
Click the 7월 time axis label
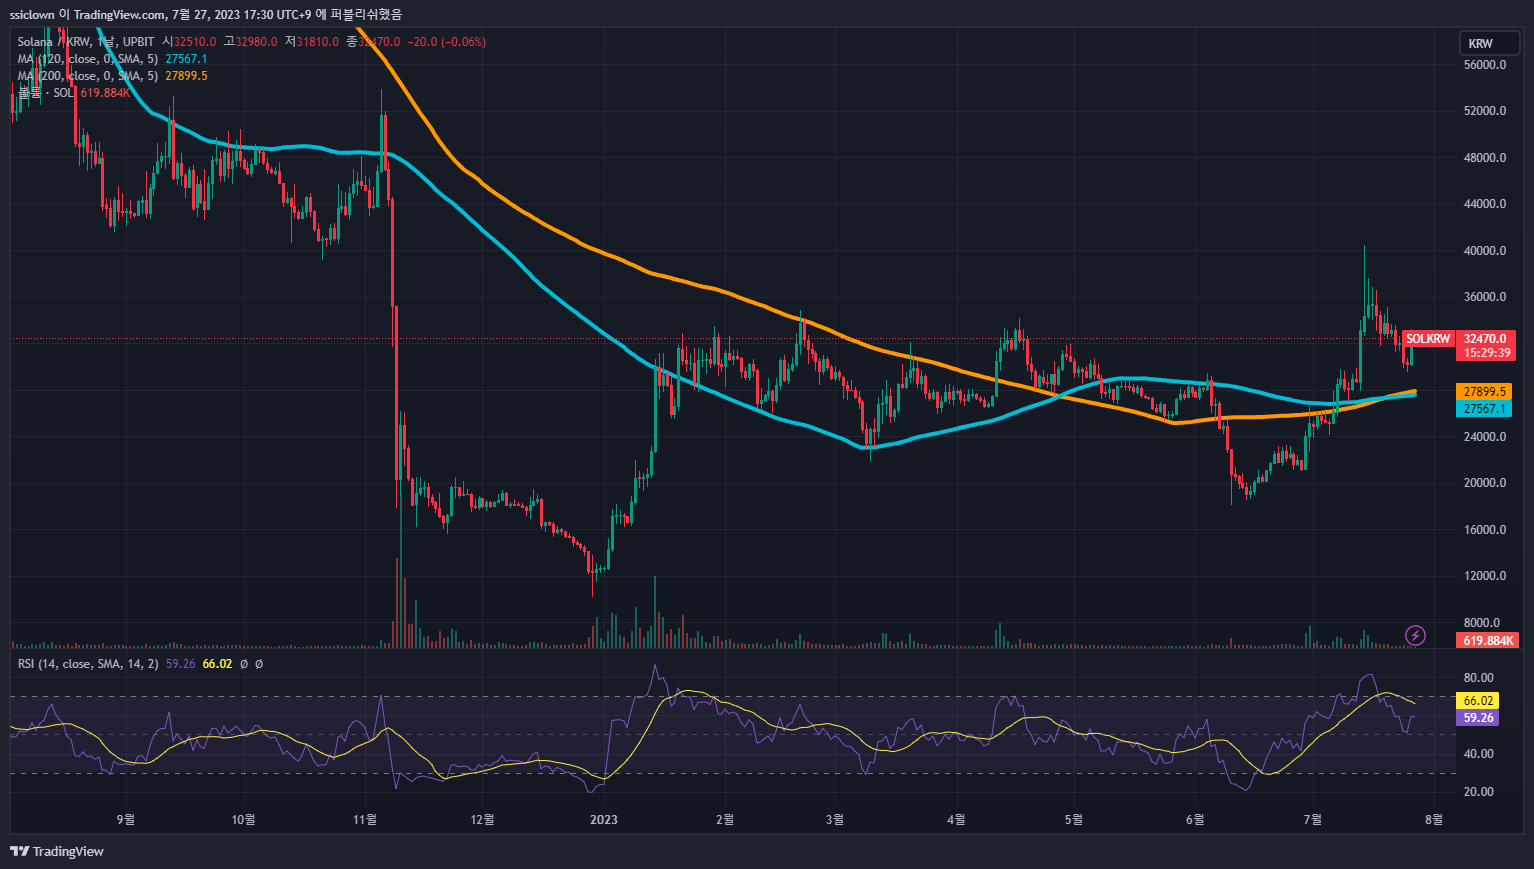pos(1312,820)
